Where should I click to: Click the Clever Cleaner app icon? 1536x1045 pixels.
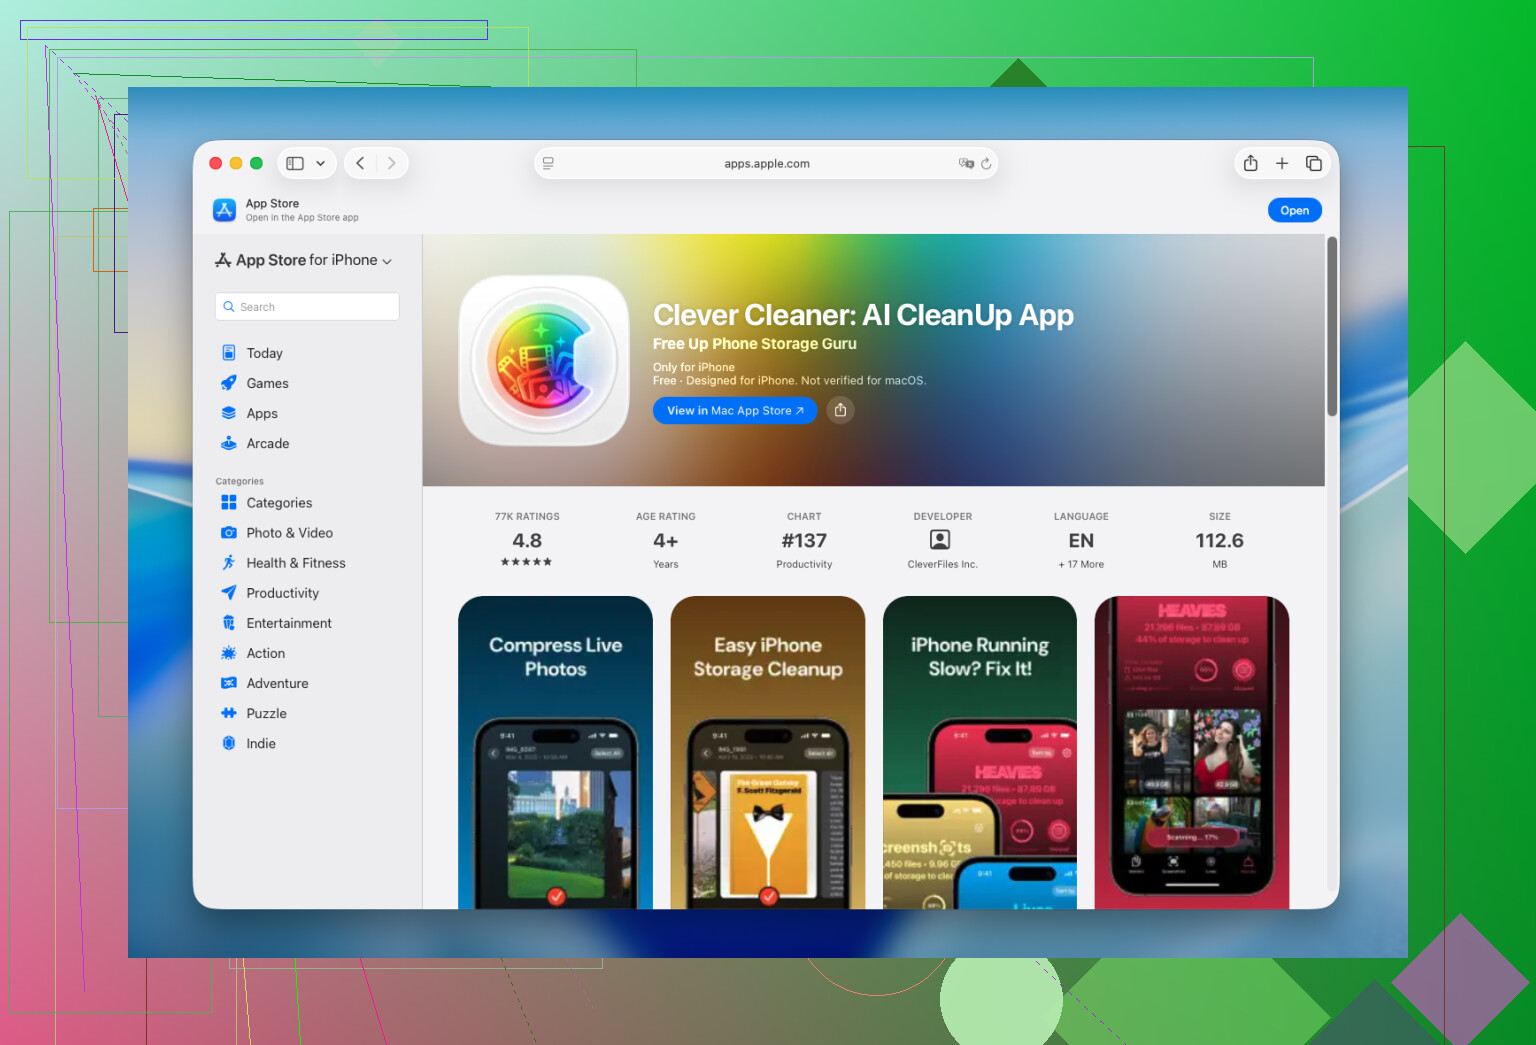click(544, 361)
